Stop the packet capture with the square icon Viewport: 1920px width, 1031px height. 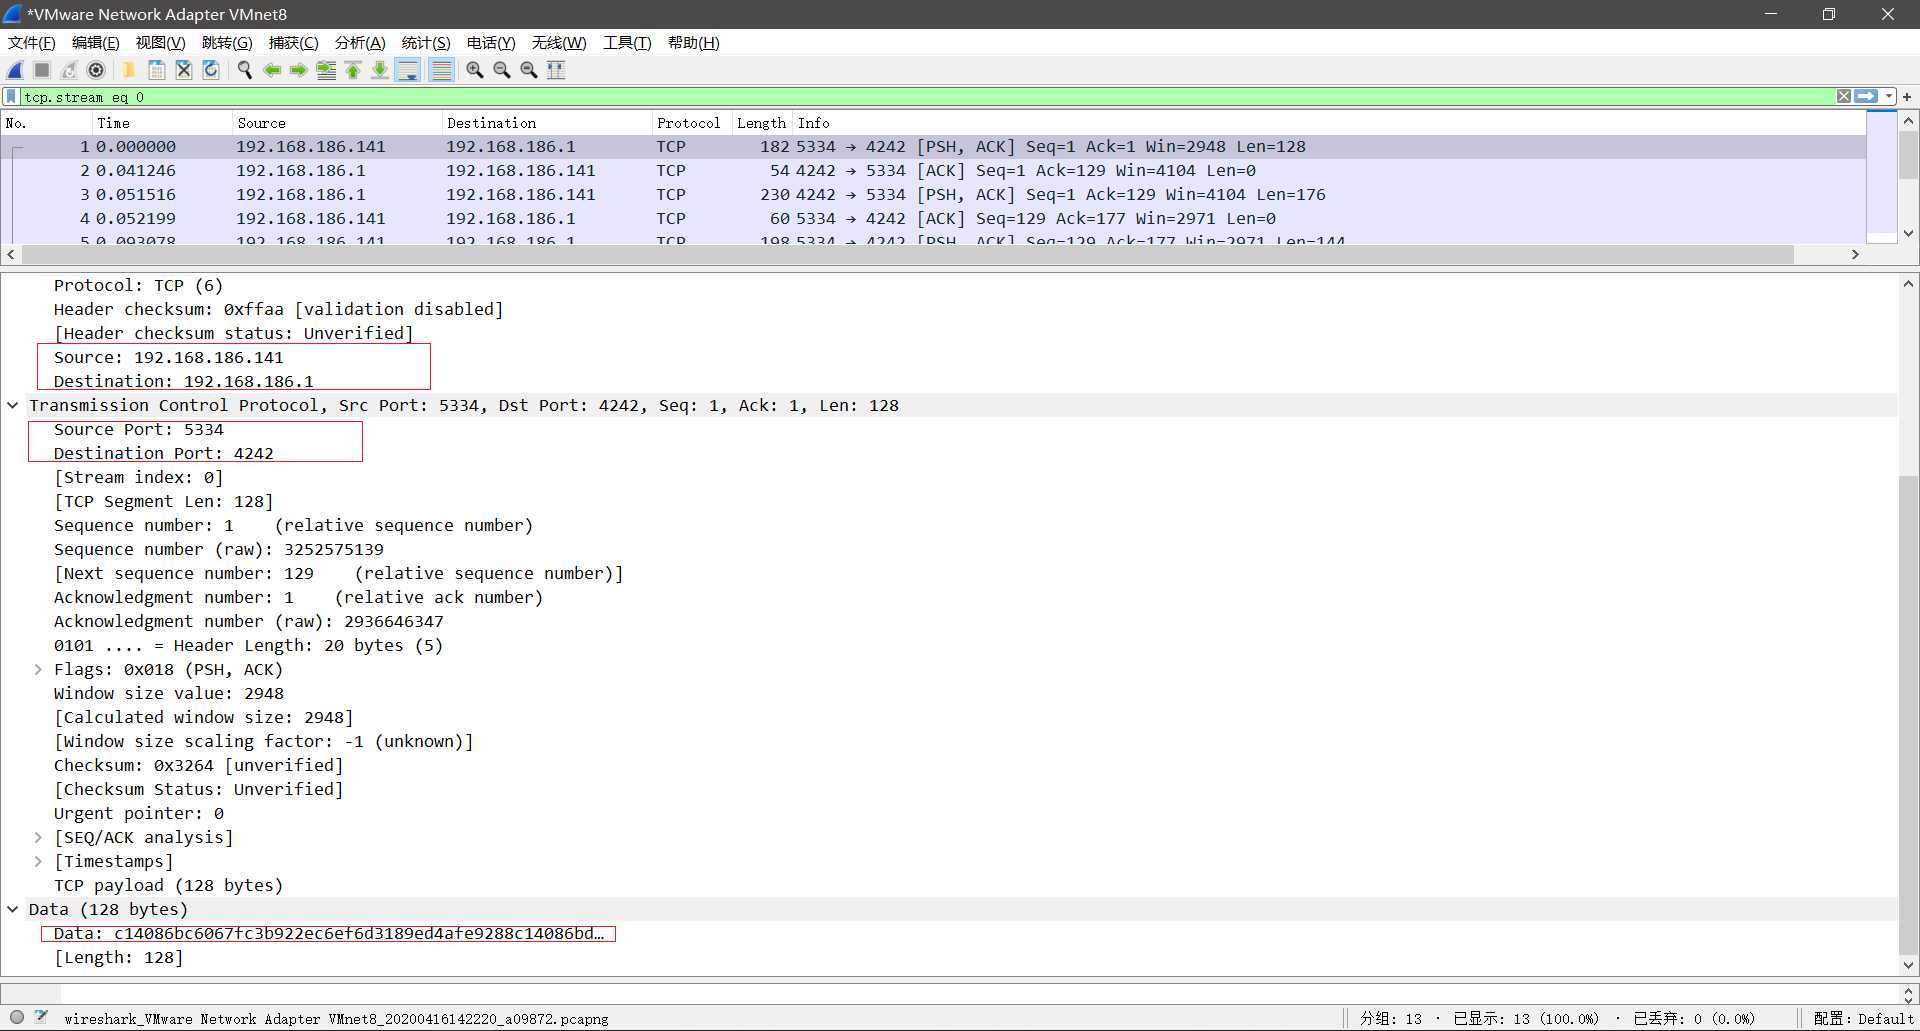(42, 70)
